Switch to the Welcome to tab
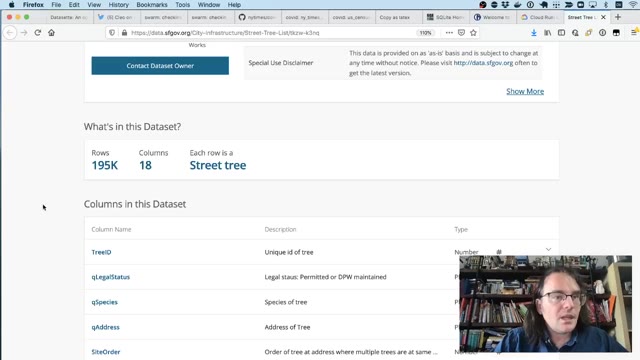 tap(492, 17)
